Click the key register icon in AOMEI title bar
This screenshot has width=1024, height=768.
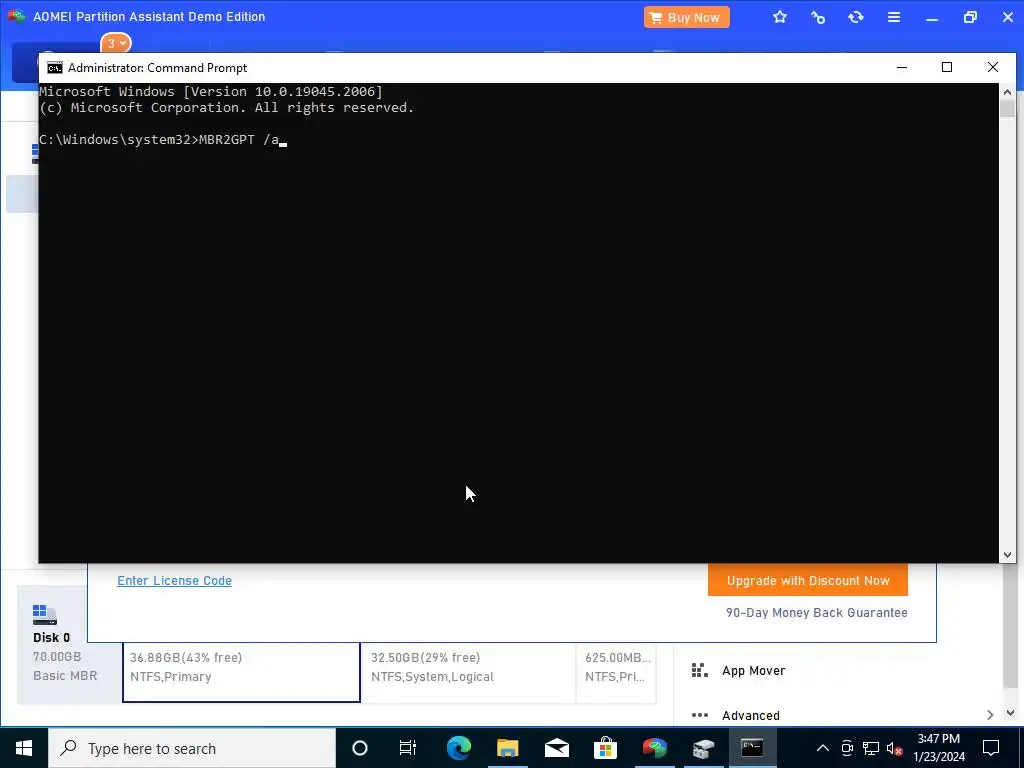click(818, 18)
